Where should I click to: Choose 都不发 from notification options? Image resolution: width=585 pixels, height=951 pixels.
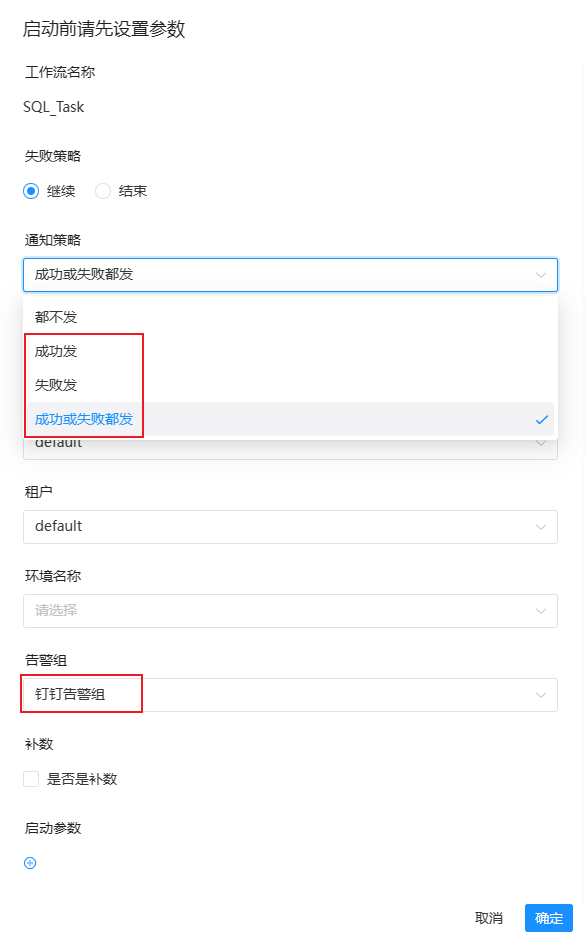click(x=290, y=317)
